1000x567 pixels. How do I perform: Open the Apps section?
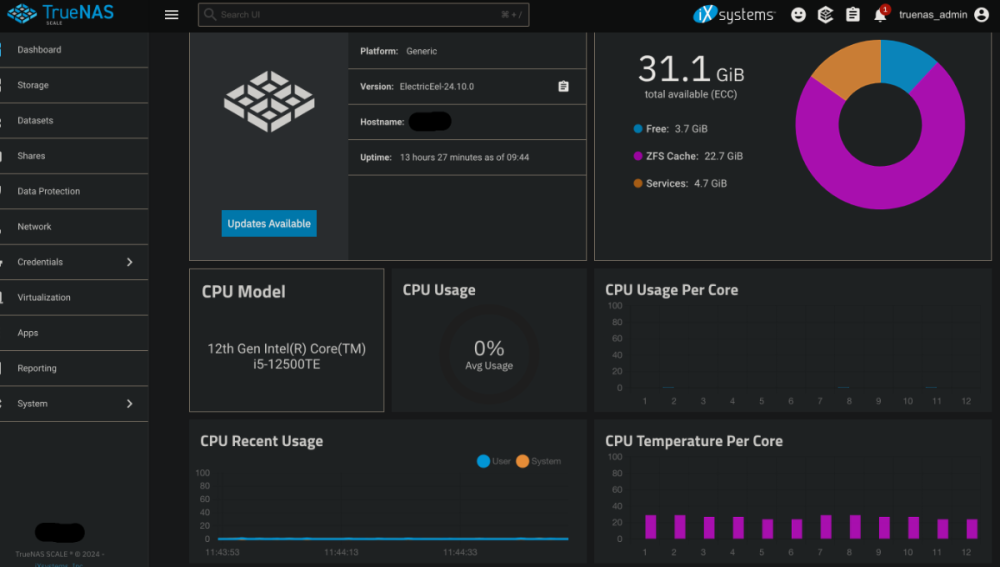coord(28,333)
